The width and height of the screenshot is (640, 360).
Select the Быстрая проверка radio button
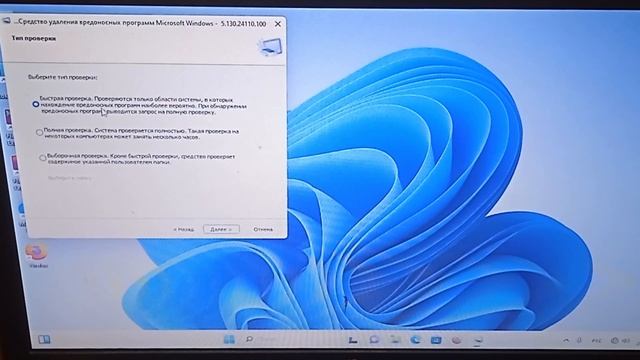pyautogui.click(x=36, y=104)
